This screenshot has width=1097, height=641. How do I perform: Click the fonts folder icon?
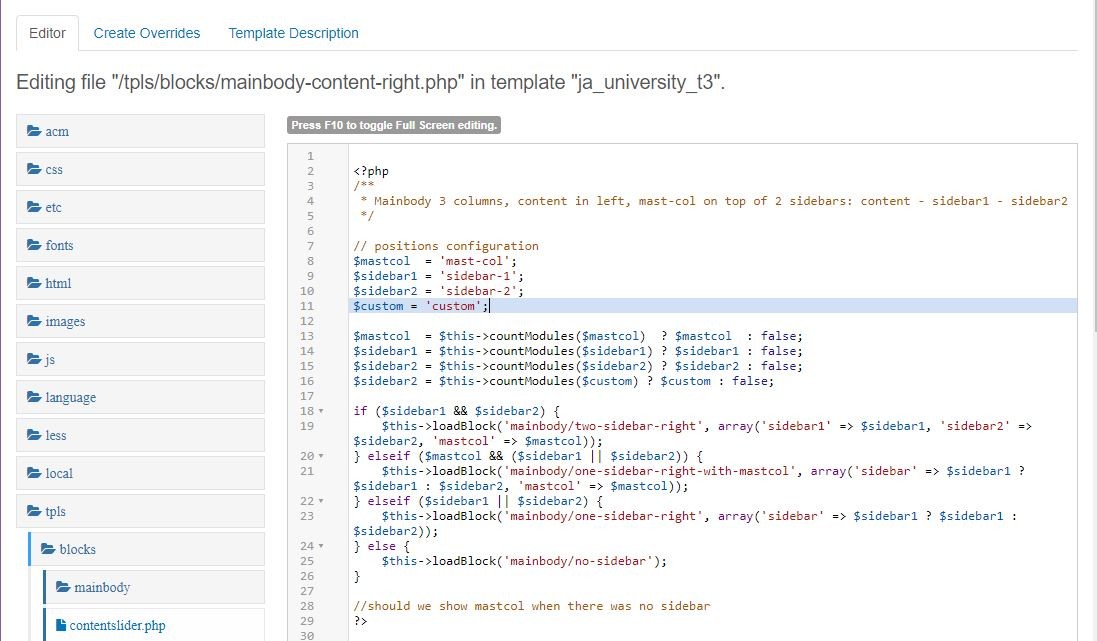[34, 245]
